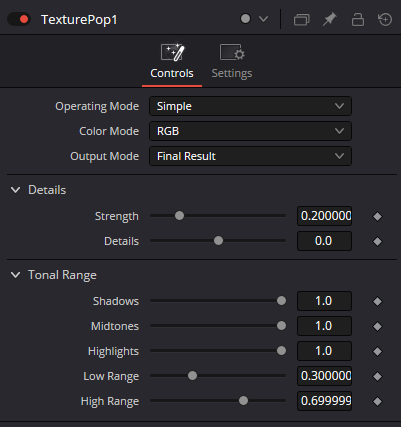
Task: Click the reset node icon
Action: pos(385,19)
